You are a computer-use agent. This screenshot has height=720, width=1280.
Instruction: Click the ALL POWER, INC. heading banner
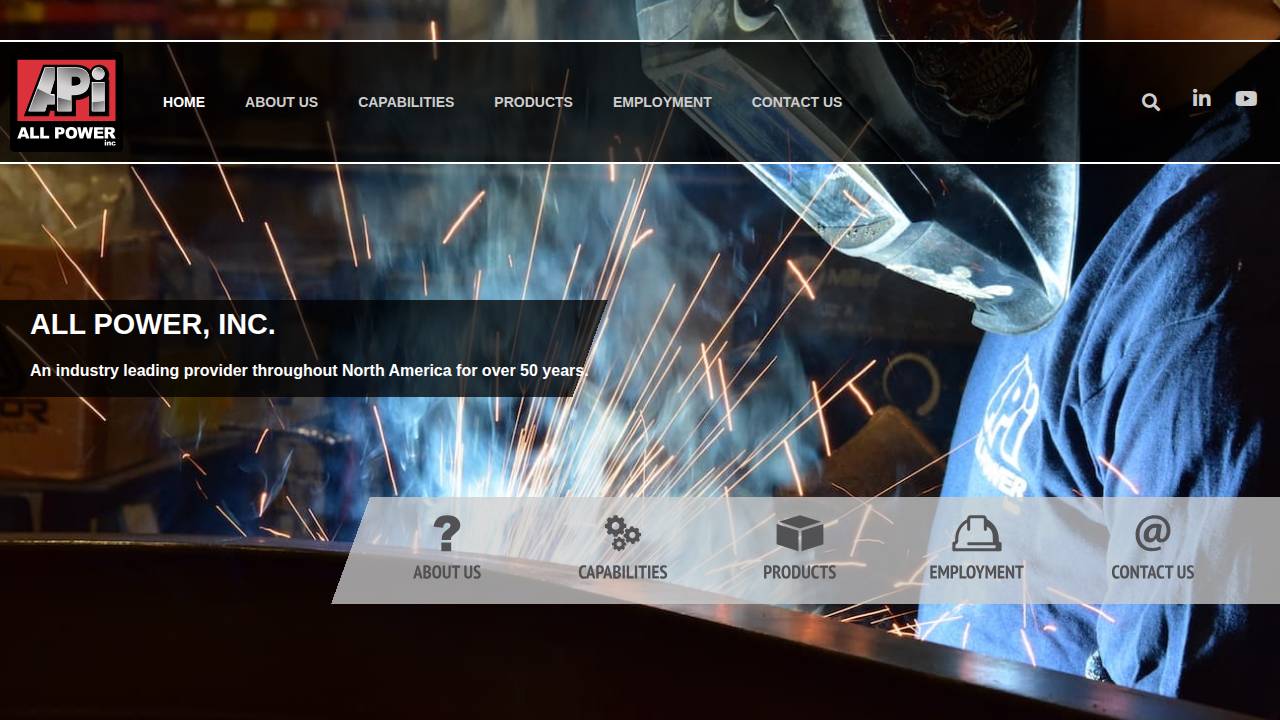[x=154, y=324]
